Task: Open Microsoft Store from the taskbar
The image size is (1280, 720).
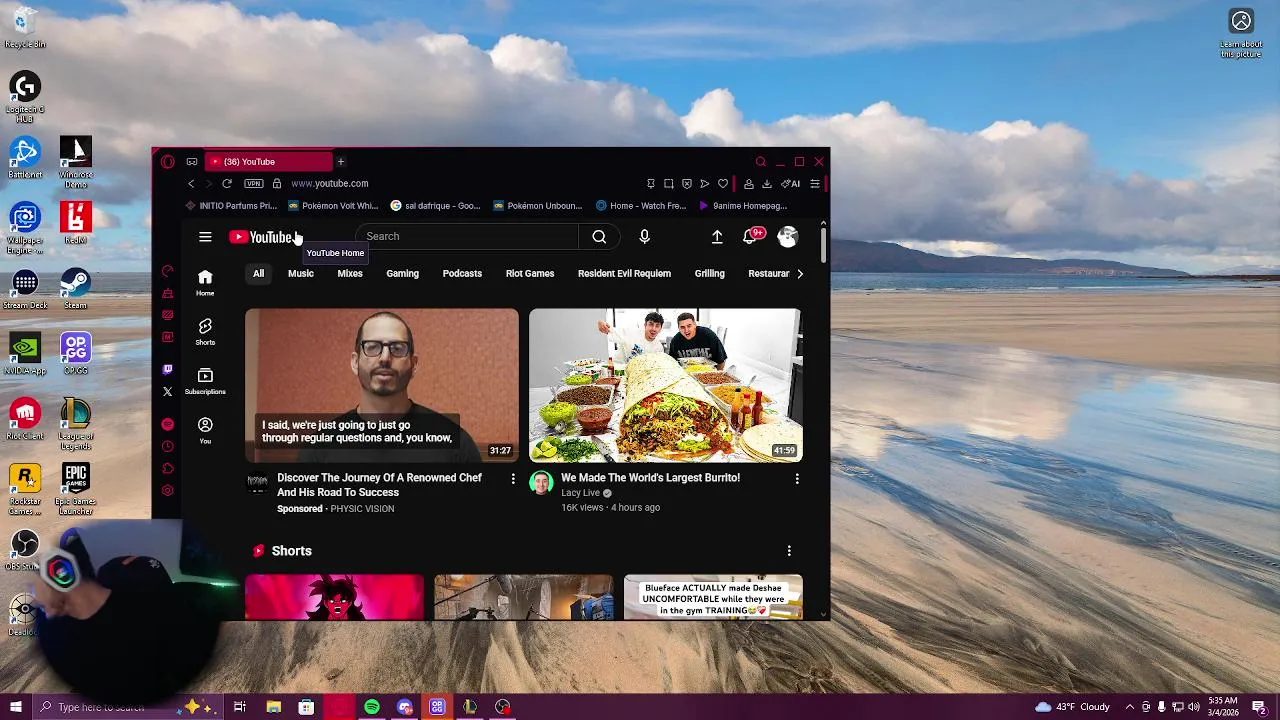Action: pos(306,707)
